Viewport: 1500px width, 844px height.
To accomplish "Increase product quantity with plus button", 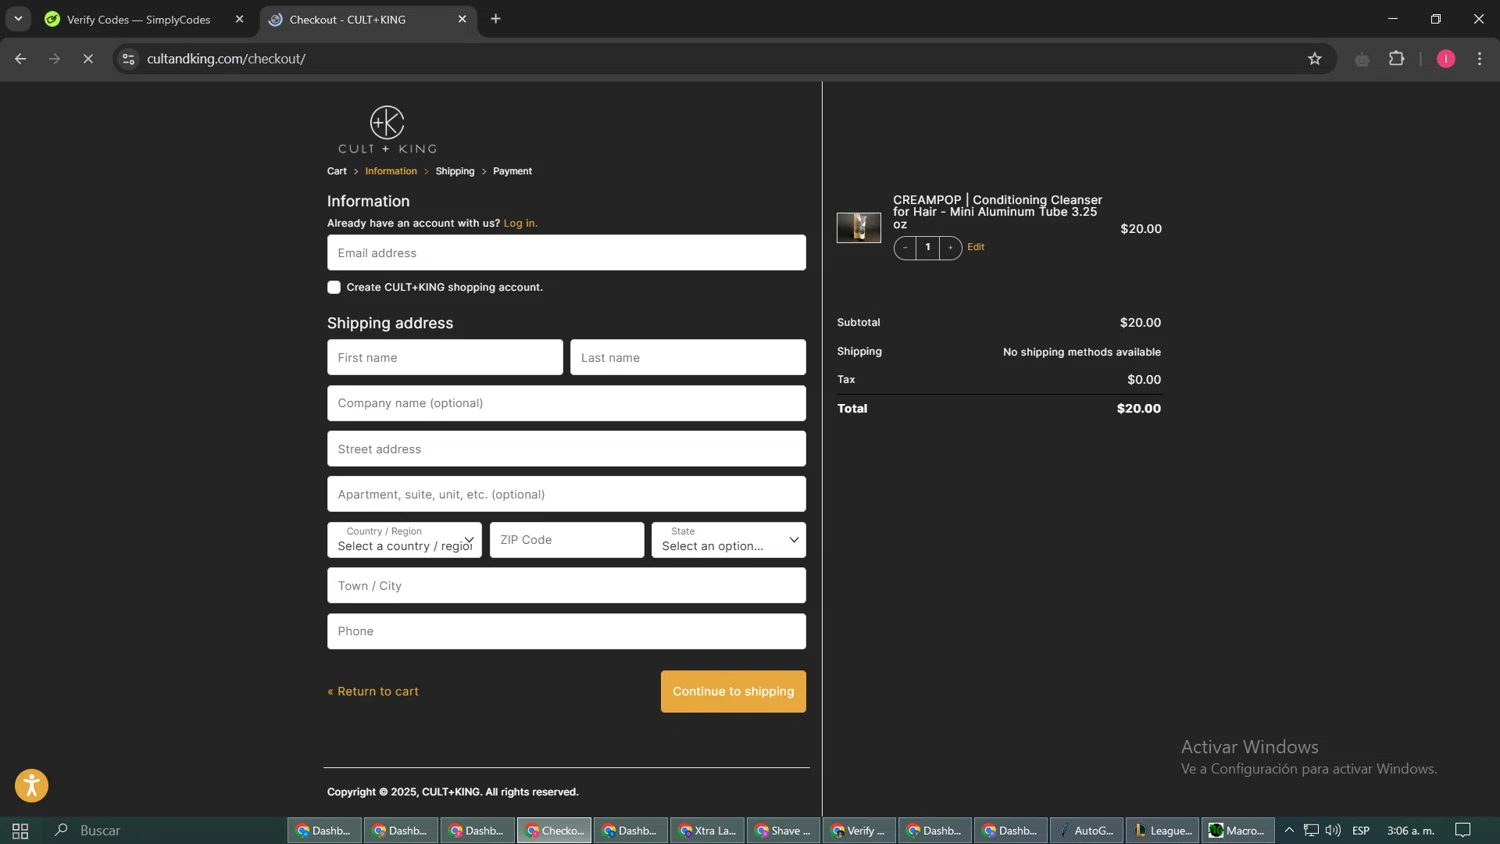I will [950, 247].
